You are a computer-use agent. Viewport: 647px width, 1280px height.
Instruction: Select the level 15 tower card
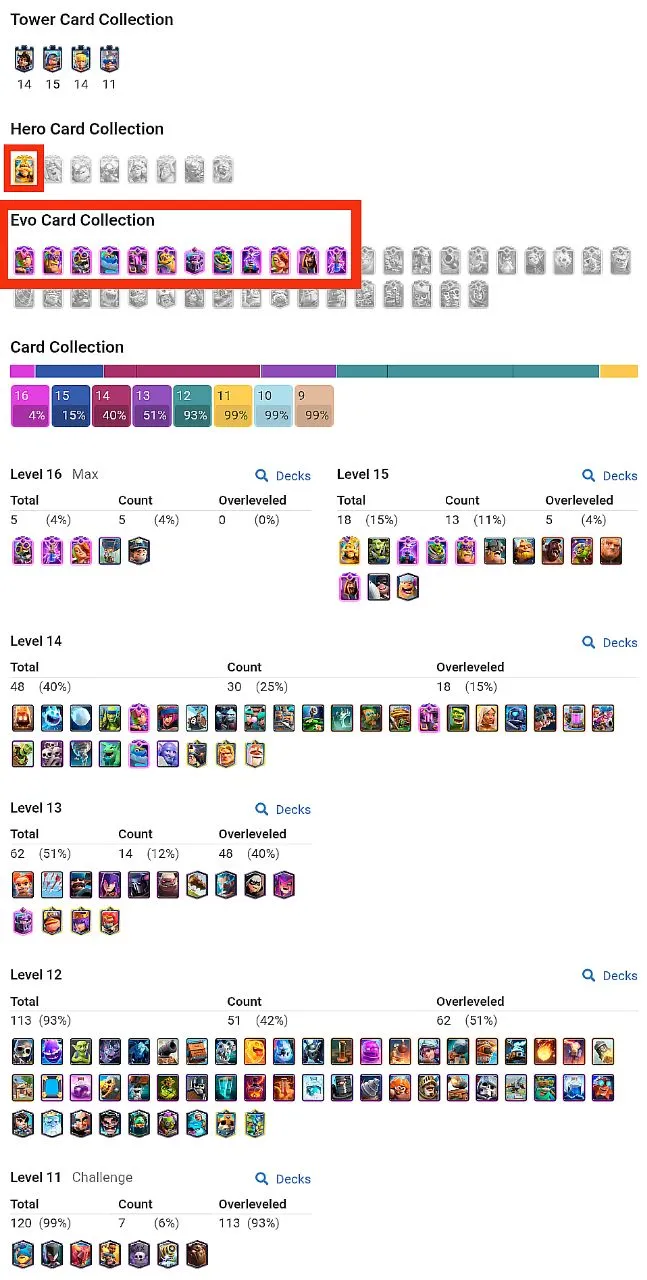tap(52, 58)
